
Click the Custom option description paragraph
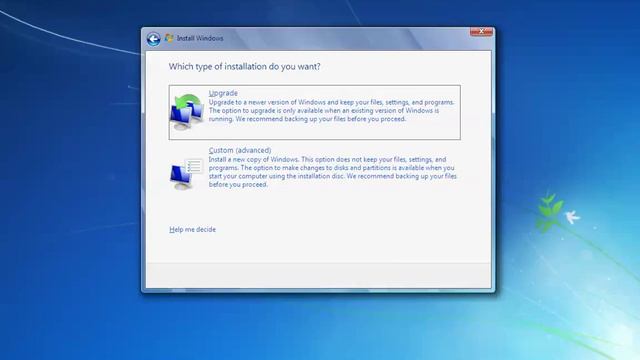pyautogui.click(x=333, y=172)
